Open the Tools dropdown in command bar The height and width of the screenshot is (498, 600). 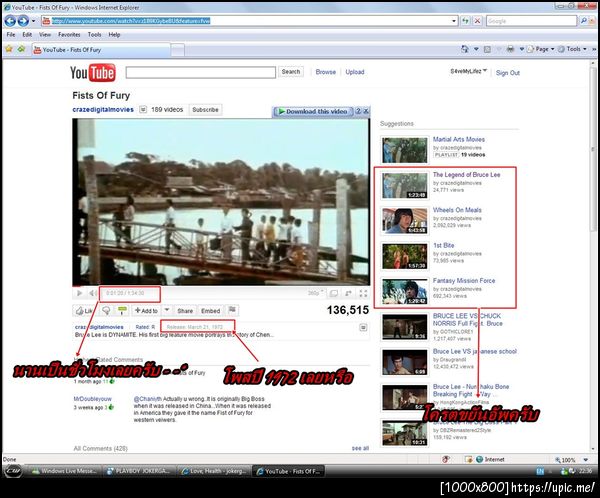(572, 49)
